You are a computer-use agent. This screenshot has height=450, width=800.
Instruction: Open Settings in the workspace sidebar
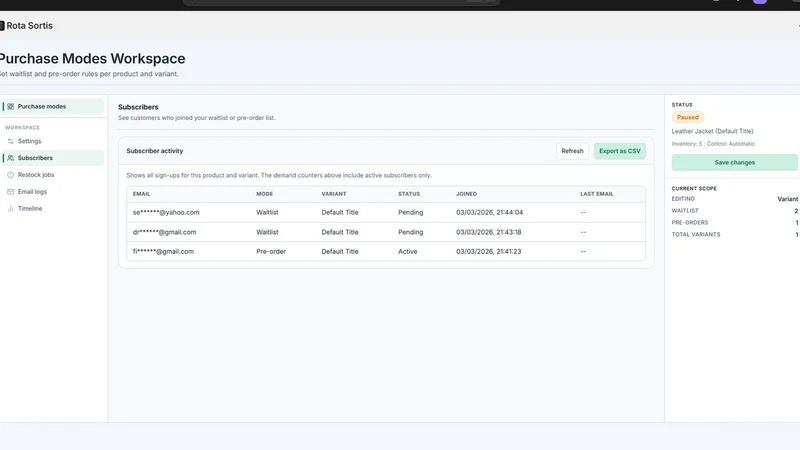(x=53, y=141)
